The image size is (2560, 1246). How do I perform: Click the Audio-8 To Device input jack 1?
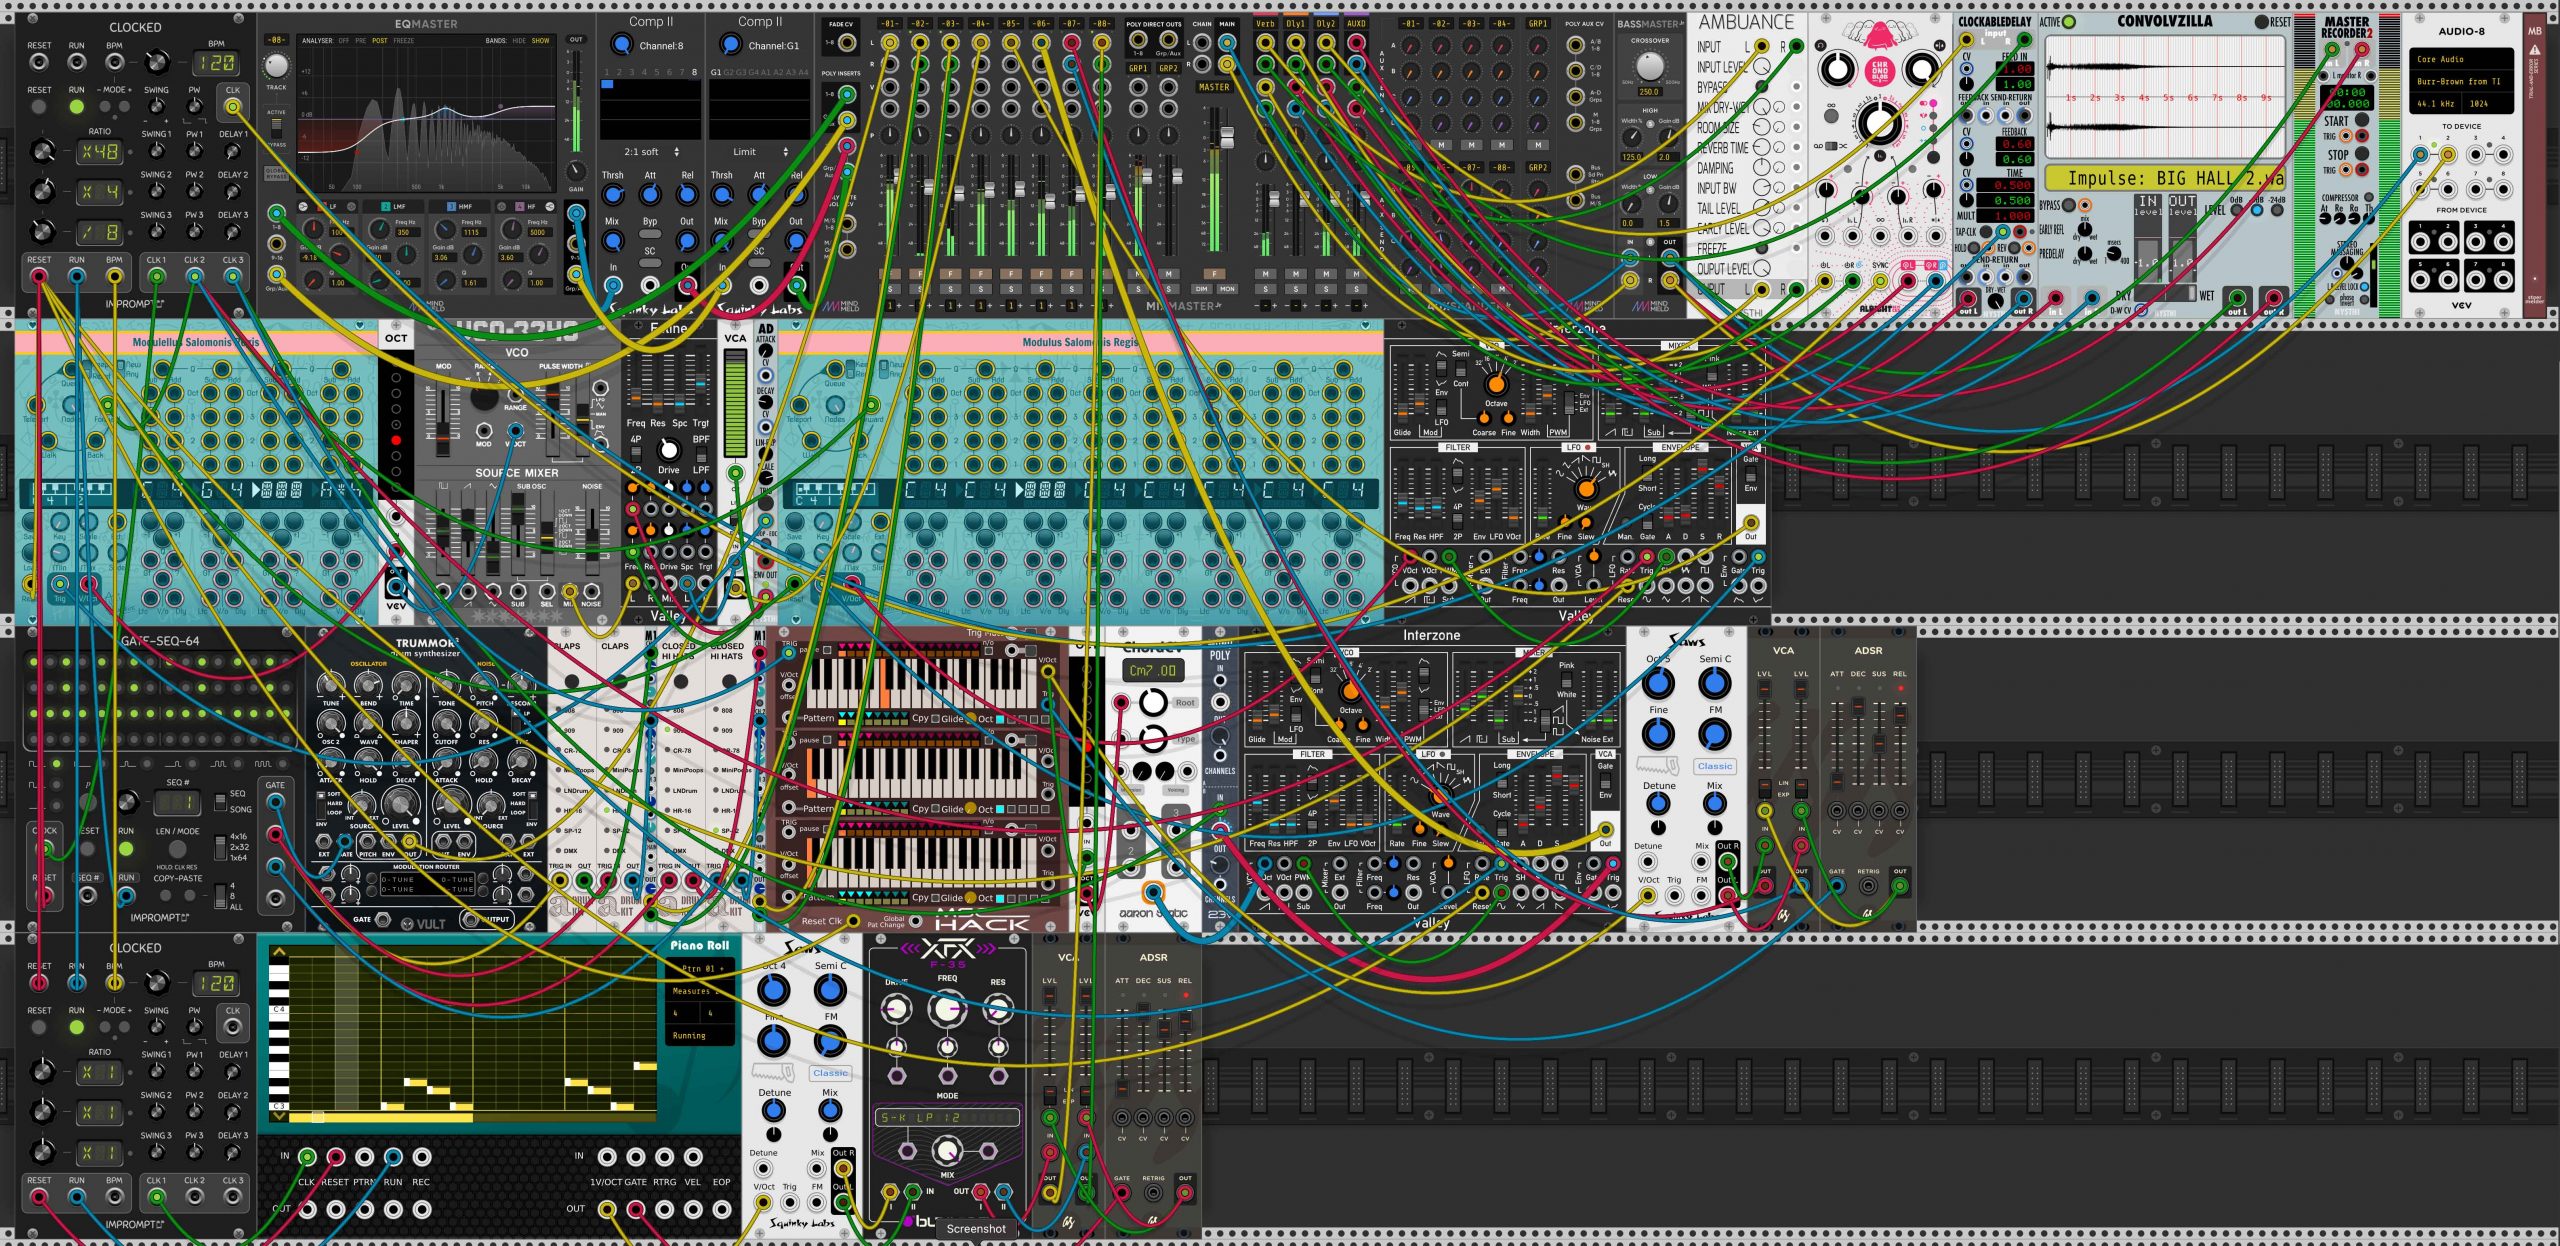[2420, 155]
